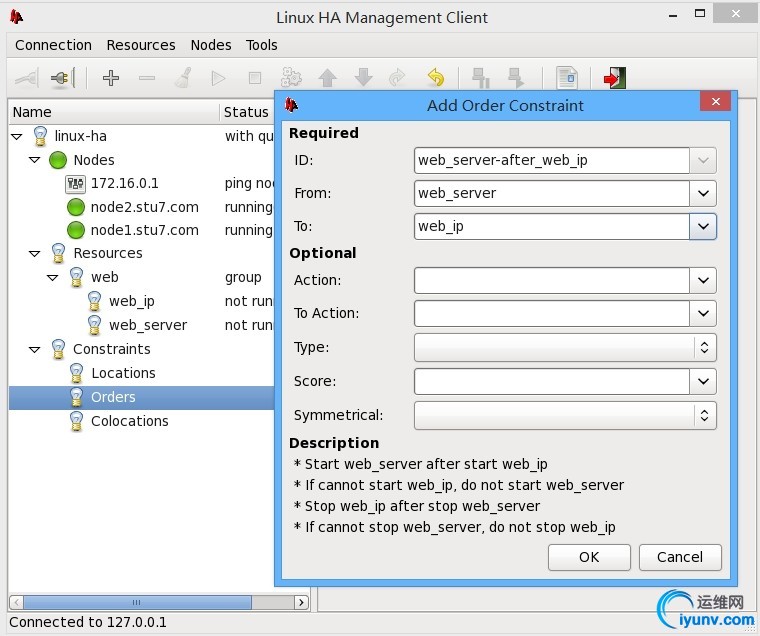Open the From dropdown arrow

pos(703,193)
